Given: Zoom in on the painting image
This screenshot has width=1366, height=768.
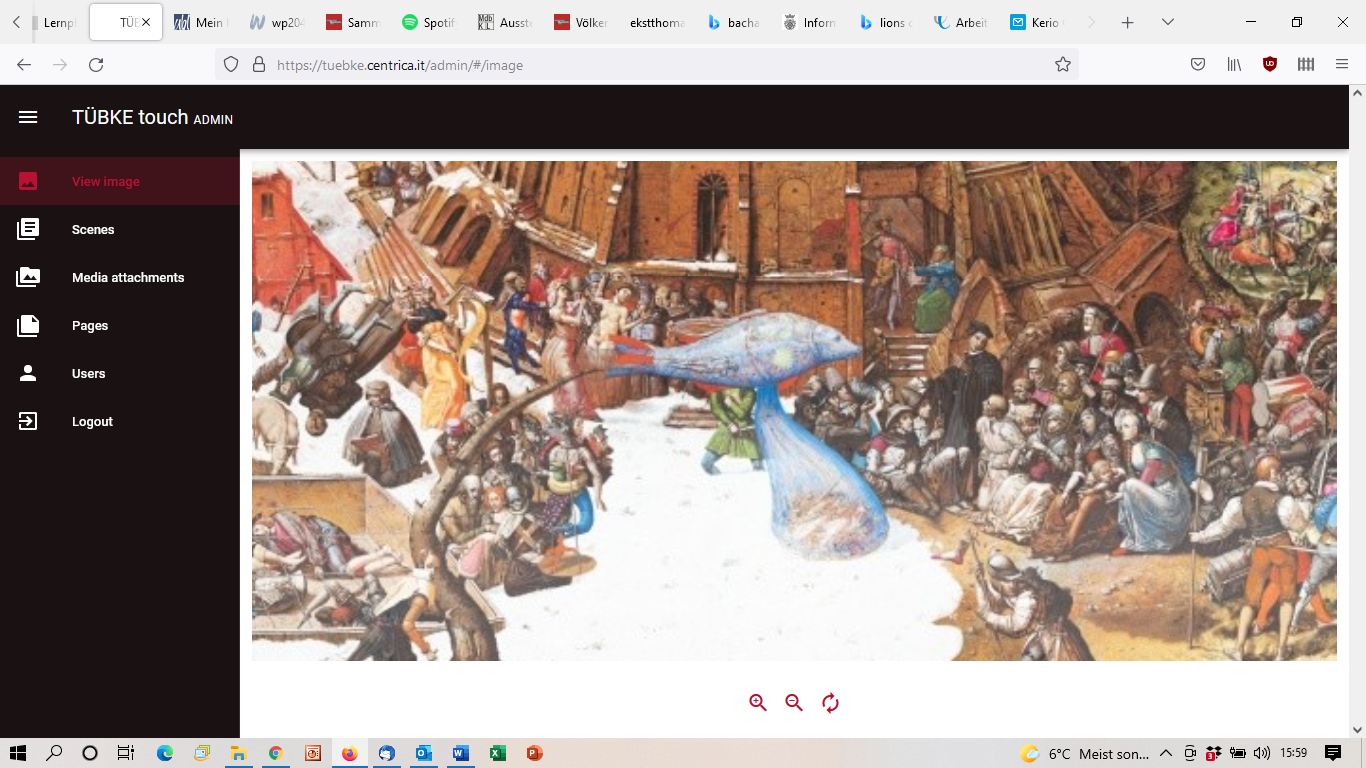Looking at the screenshot, I should (758, 703).
